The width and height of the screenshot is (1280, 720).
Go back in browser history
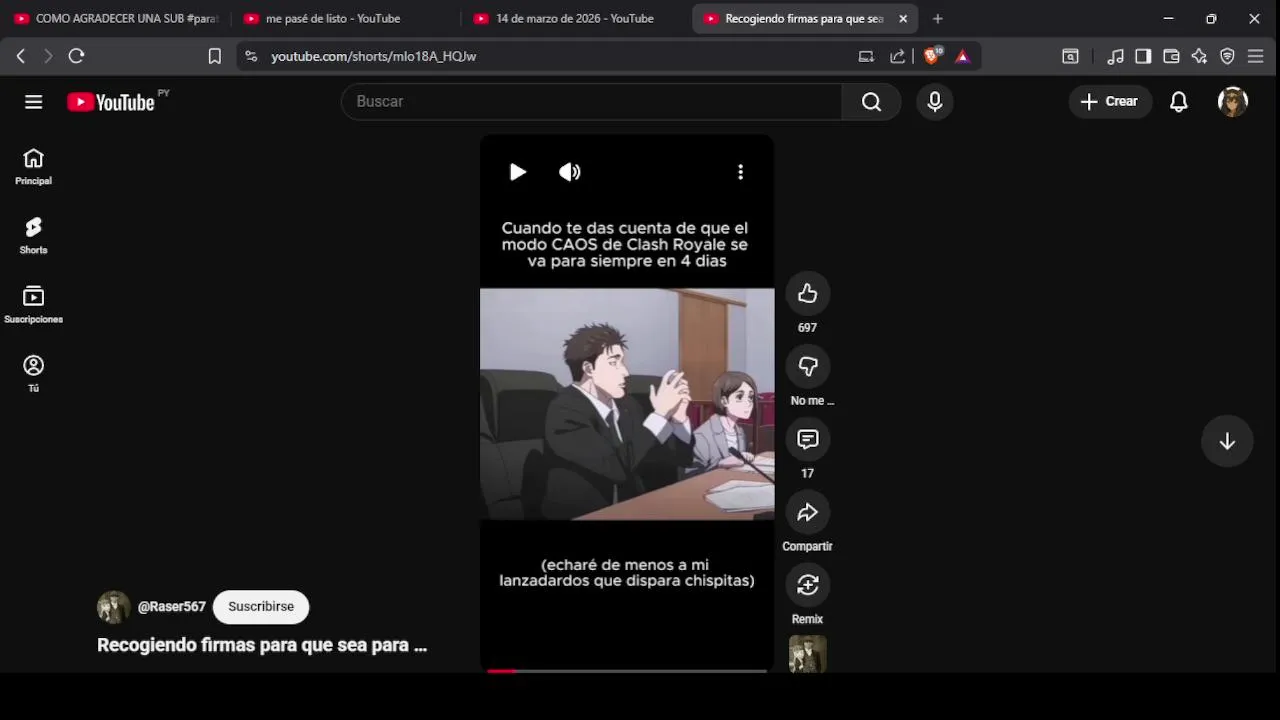21,57
